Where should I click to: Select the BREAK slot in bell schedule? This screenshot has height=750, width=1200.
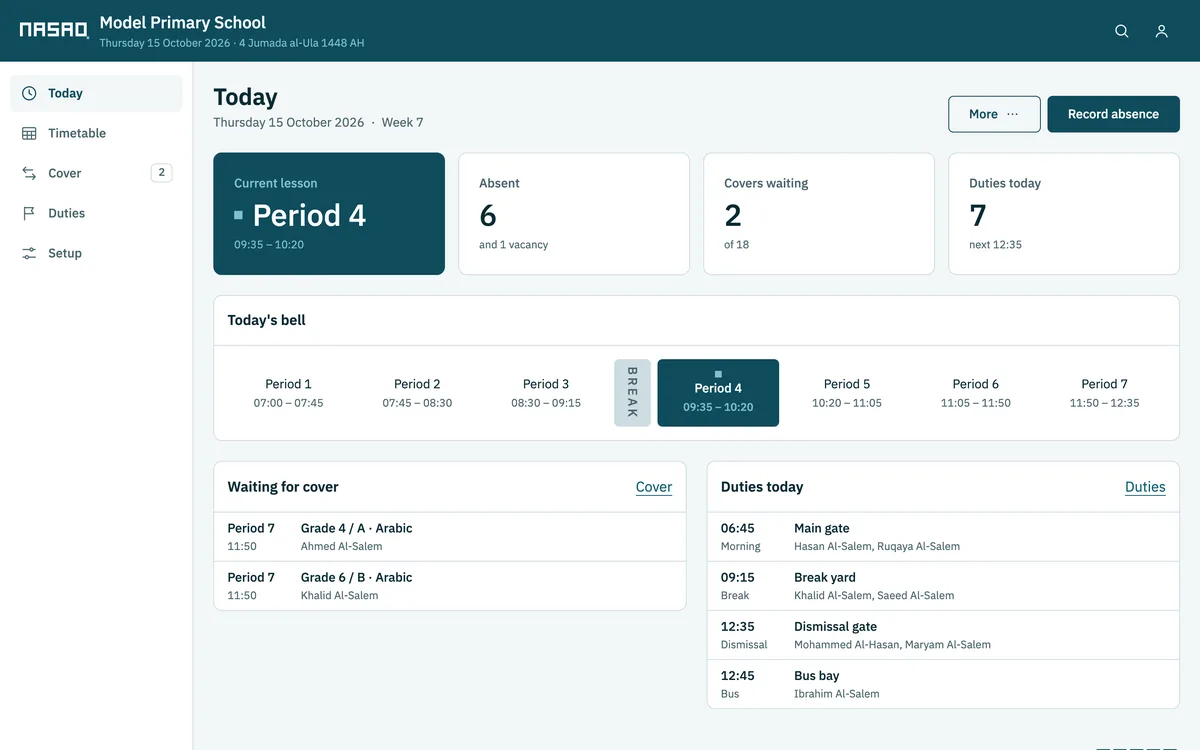coord(632,393)
